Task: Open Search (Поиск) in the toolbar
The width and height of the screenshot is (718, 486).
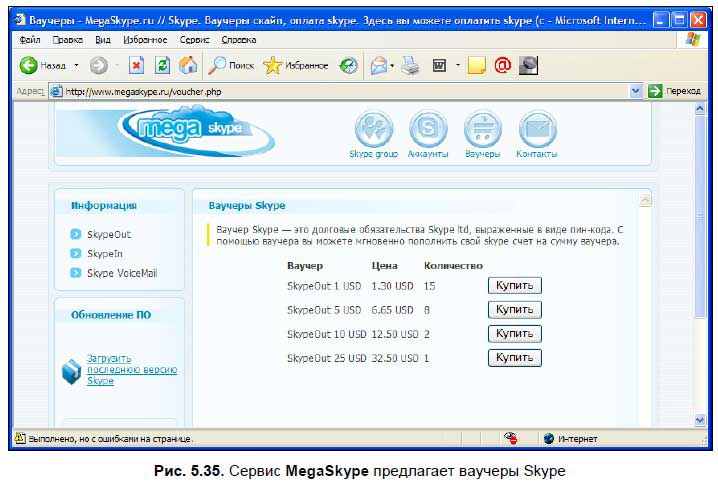Action: (x=231, y=66)
